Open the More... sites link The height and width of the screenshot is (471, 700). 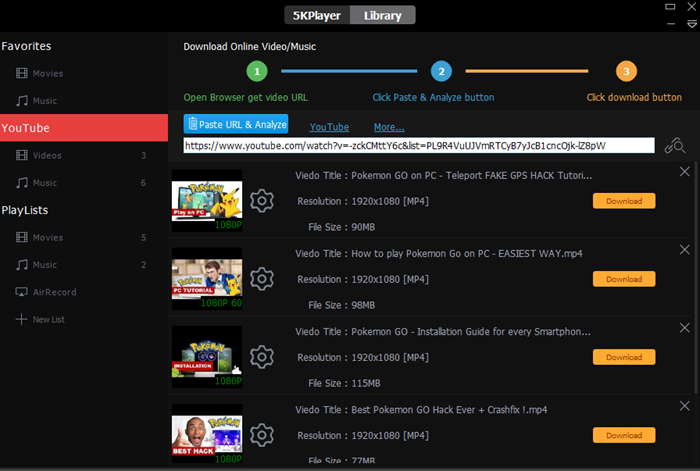(x=389, y=127)
